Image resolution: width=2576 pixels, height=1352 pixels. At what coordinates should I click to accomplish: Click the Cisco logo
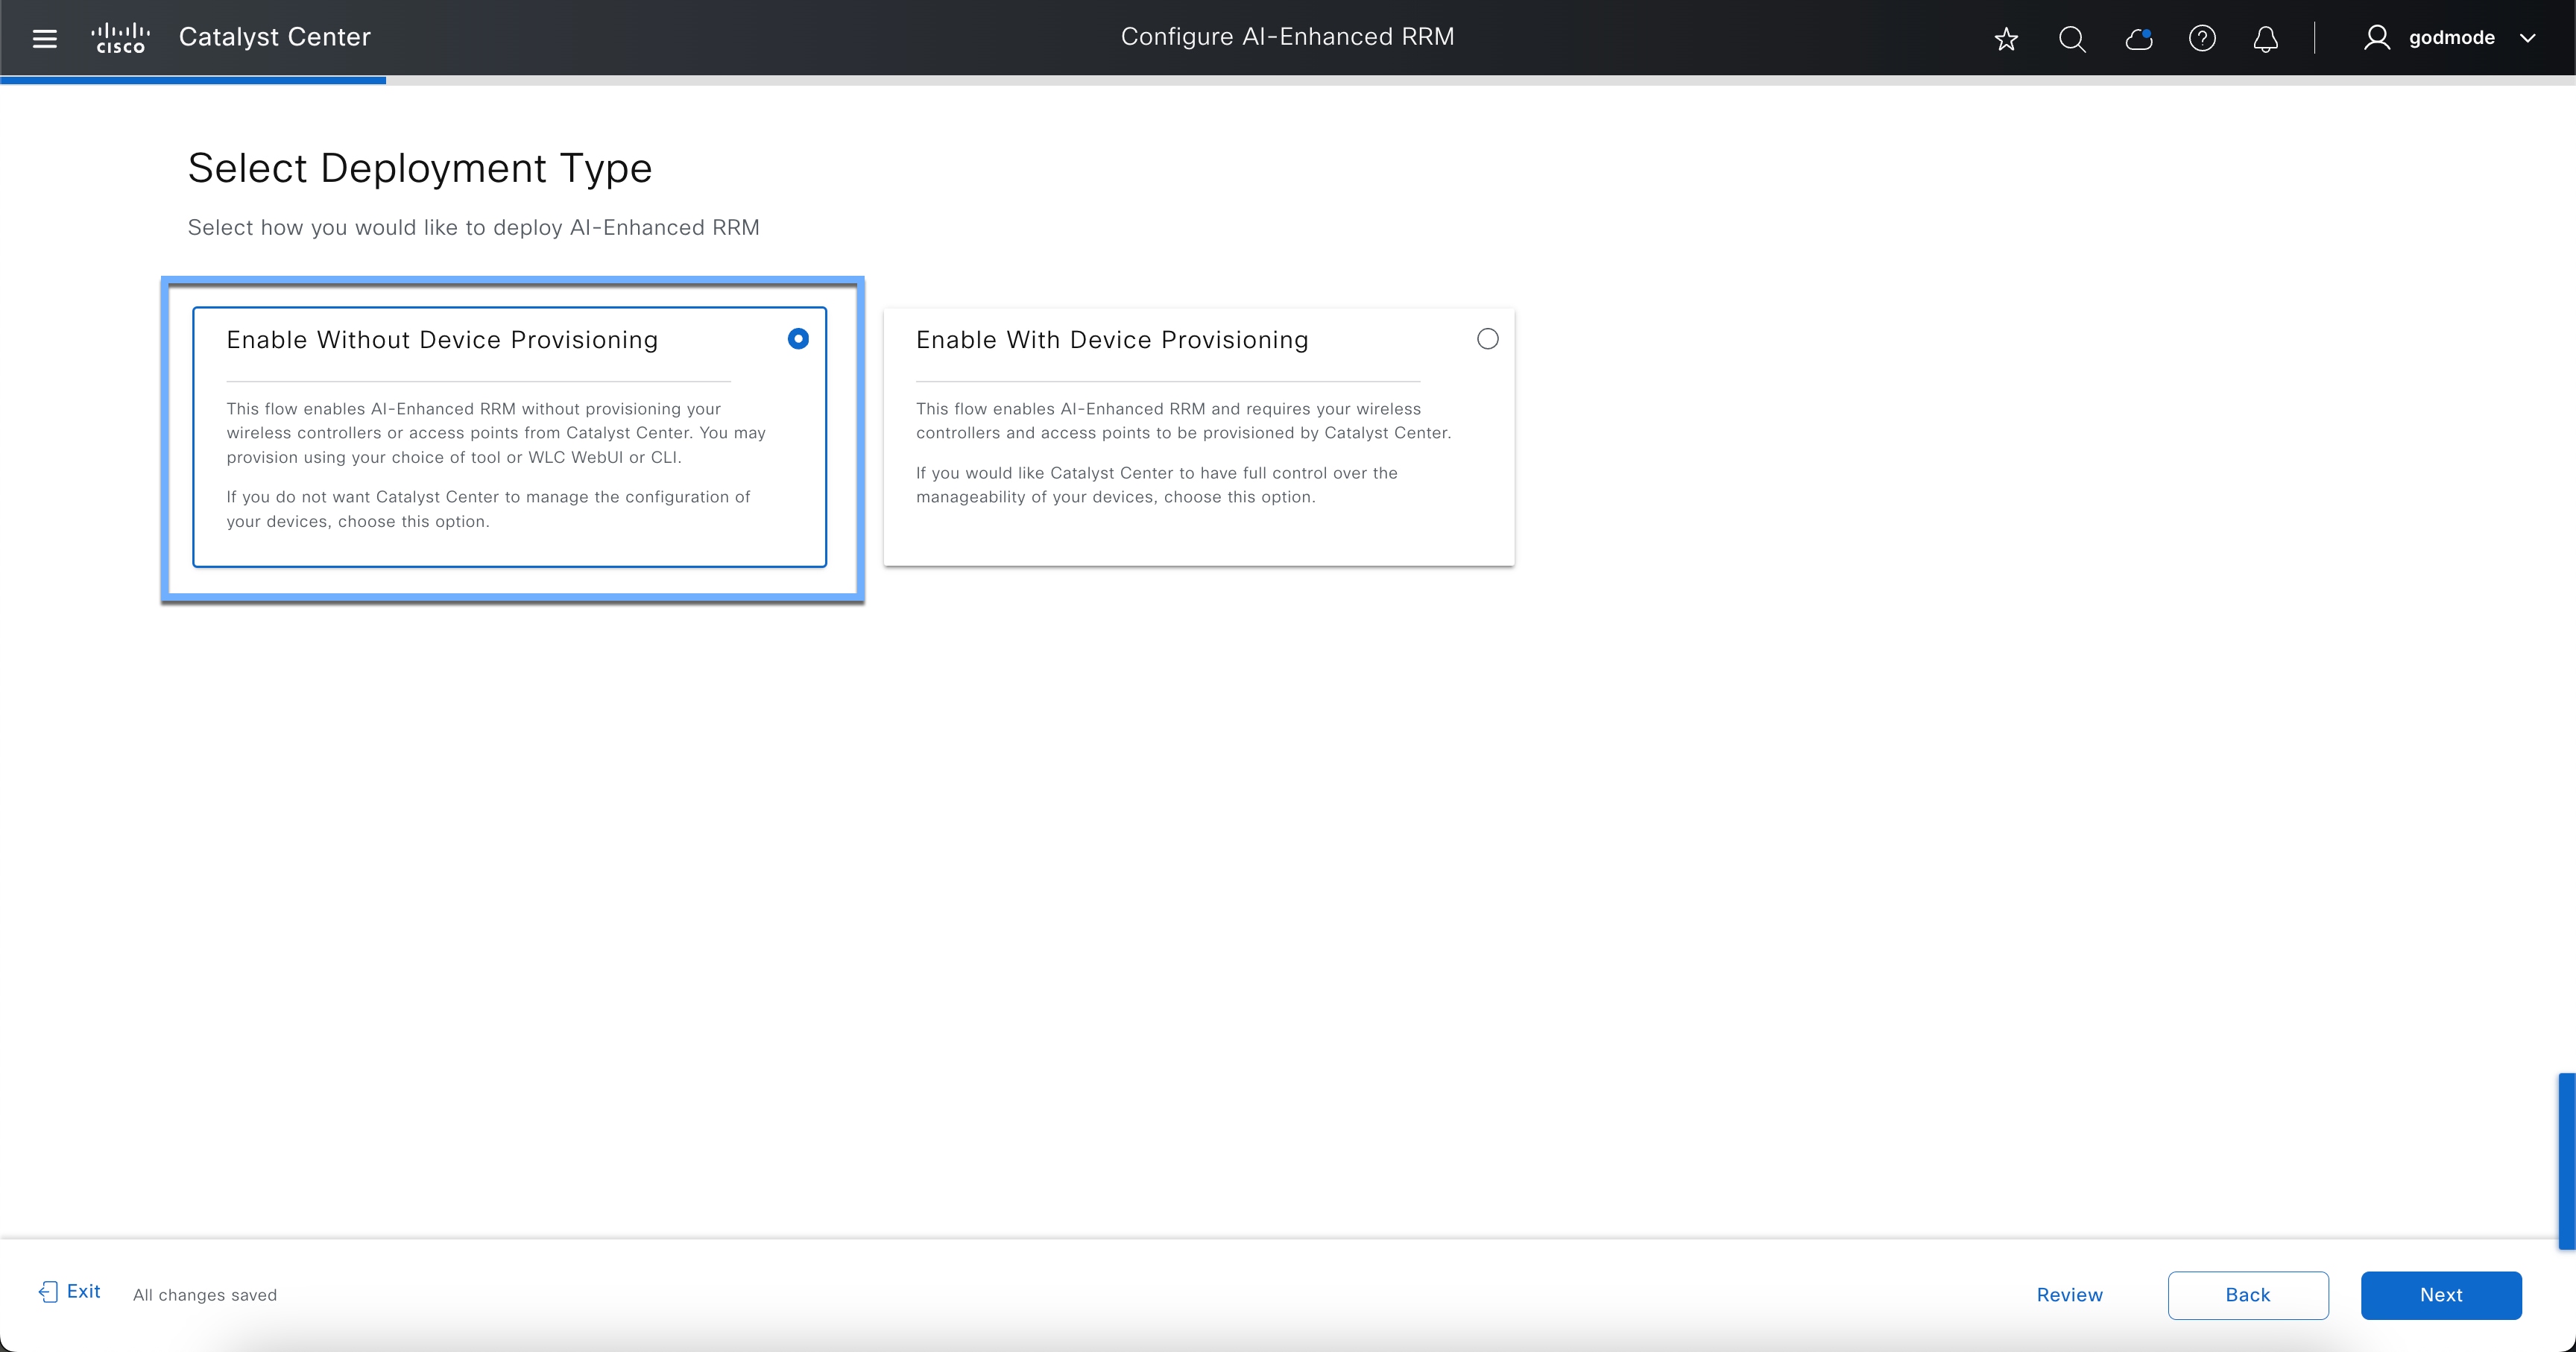[120, 38]
